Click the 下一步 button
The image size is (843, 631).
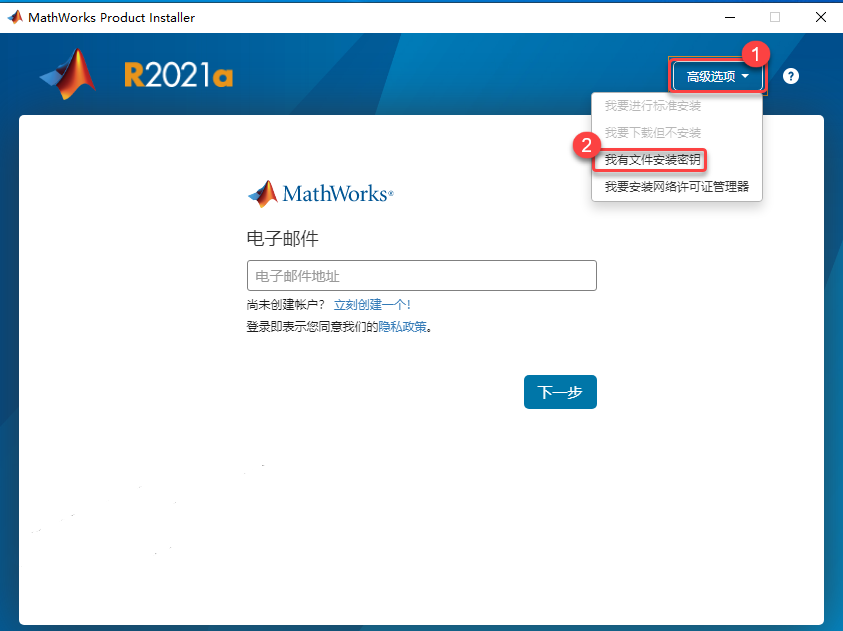pos(560,392)
